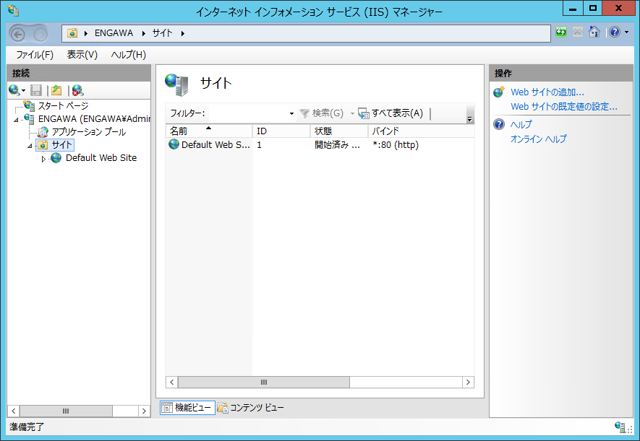Click the add website globe icon in 操作 pane

(x=499, y=92)
